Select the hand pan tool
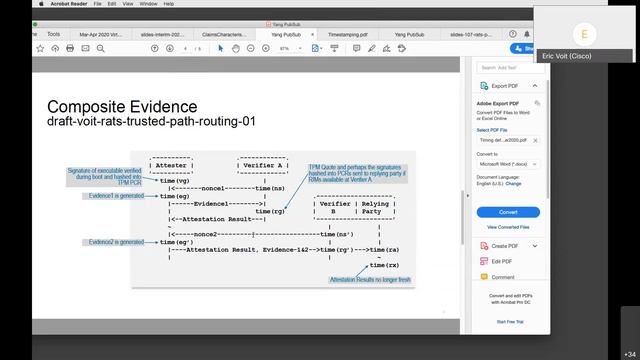Image resolution: width=640 pixels, height=360 pixels. pos(236,49)
